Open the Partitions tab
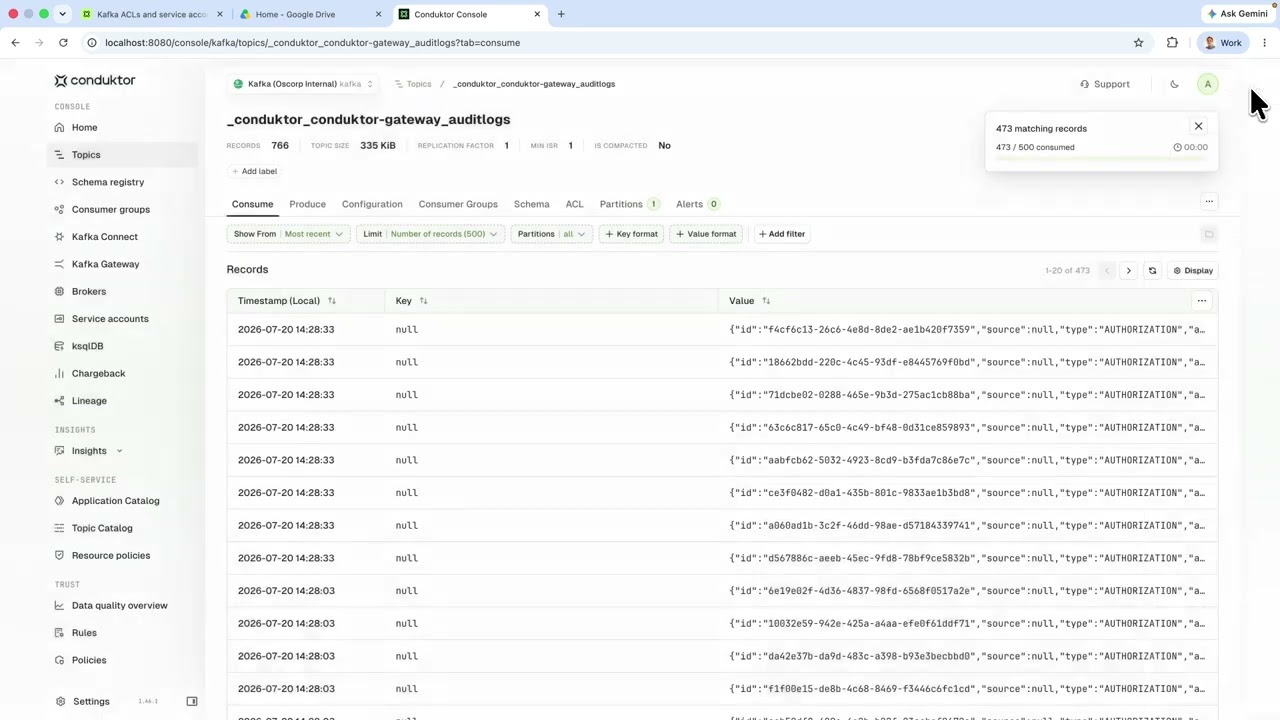Screen dimensions: 1280x720 click(629, 204)
